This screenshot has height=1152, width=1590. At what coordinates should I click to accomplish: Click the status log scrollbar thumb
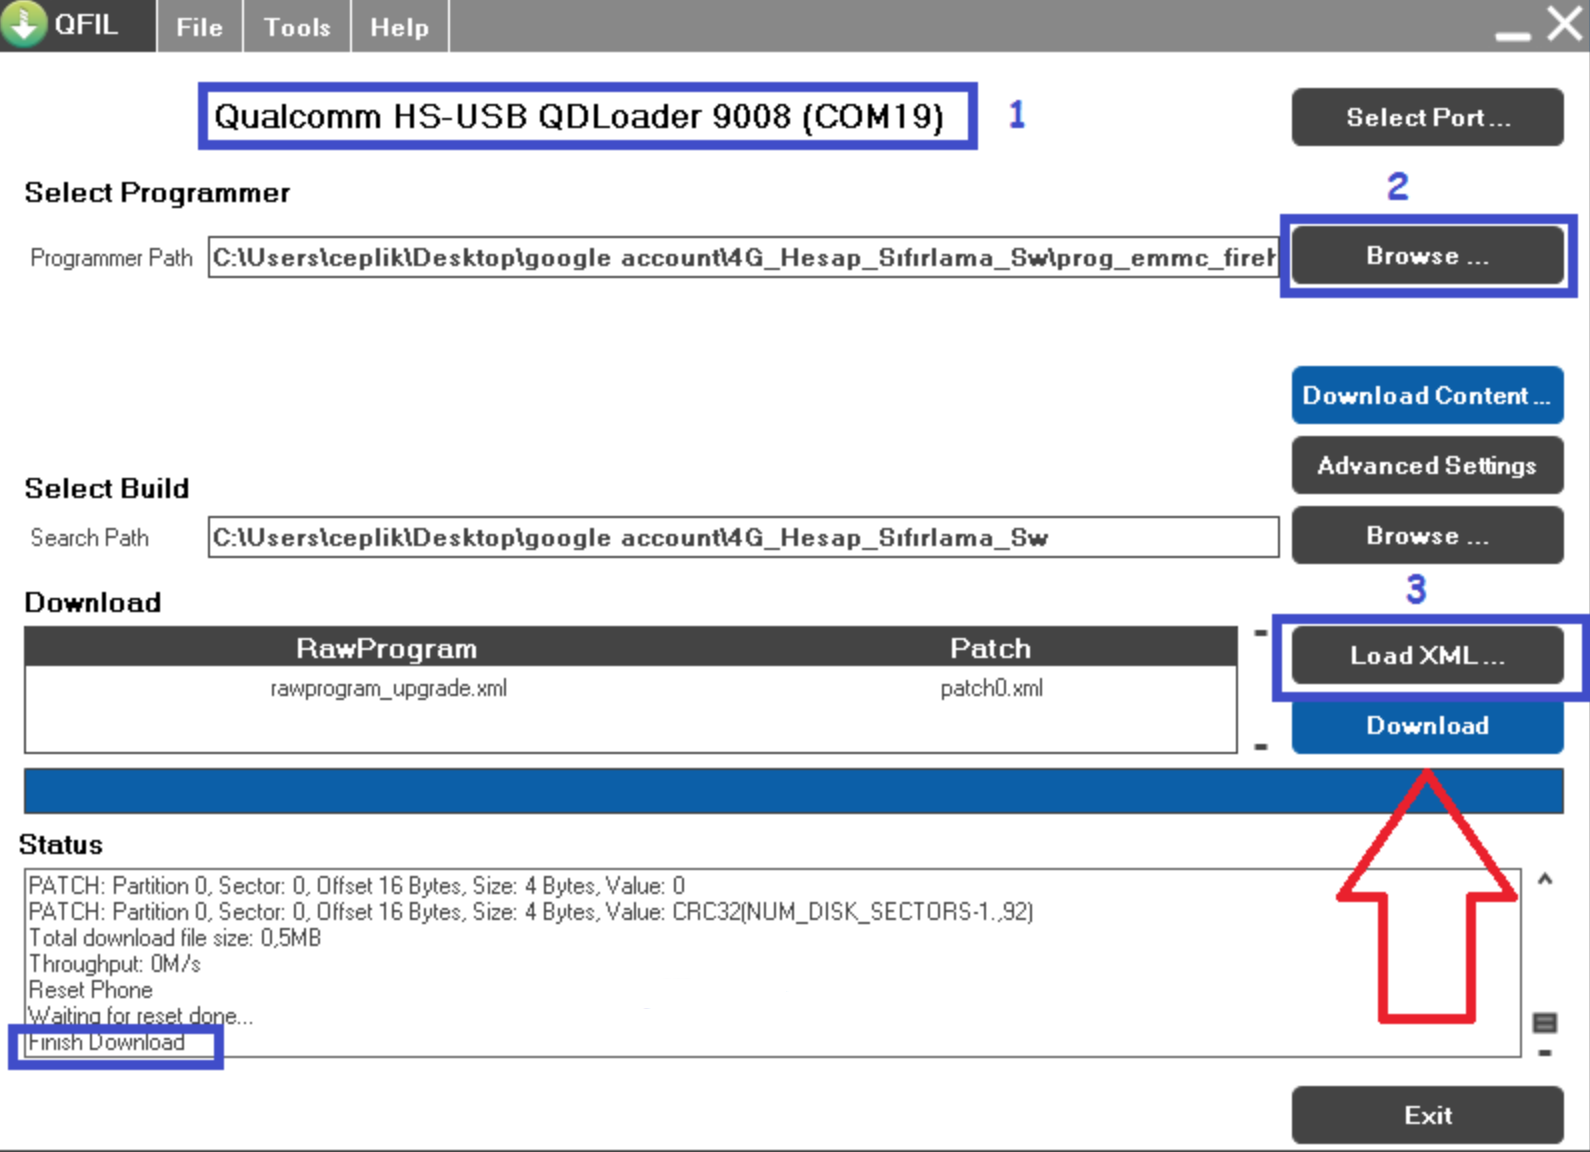[x=1545, y=1022]
